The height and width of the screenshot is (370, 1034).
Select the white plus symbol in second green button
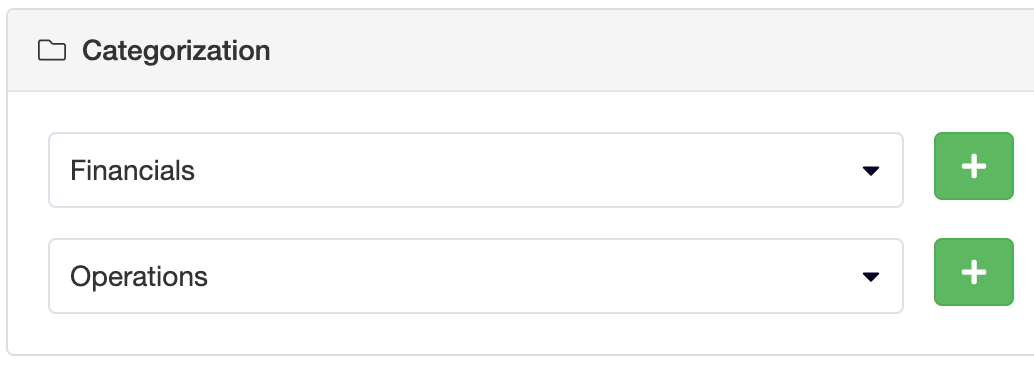pyautogui.click(x=973, y=272)
